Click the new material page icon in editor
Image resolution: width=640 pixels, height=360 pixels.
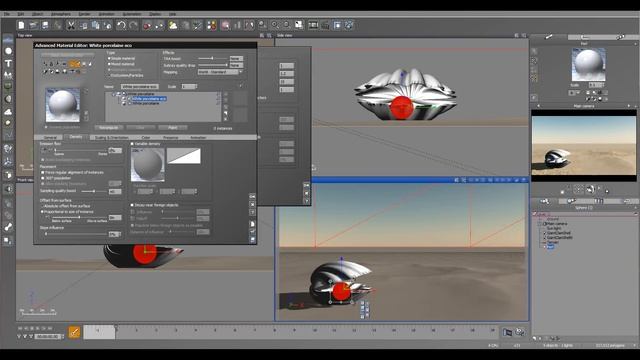(252, 224)
